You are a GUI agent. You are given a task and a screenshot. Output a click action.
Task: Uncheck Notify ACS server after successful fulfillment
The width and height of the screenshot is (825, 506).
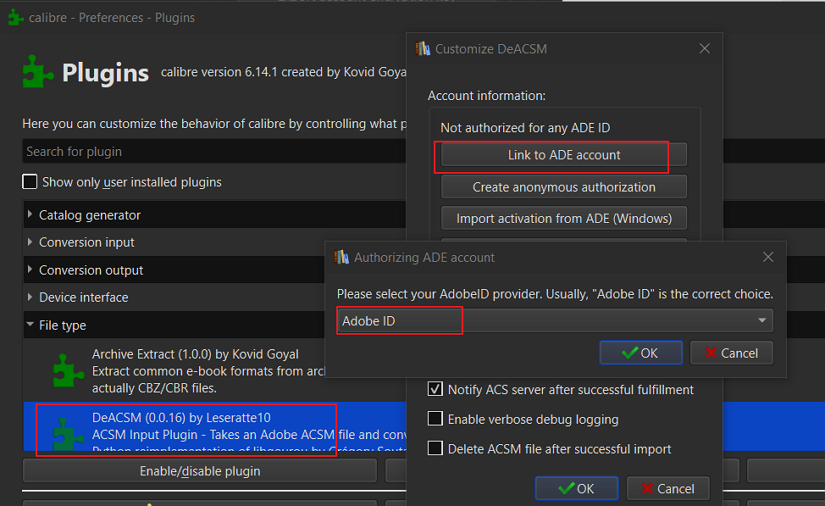point(435,389)
